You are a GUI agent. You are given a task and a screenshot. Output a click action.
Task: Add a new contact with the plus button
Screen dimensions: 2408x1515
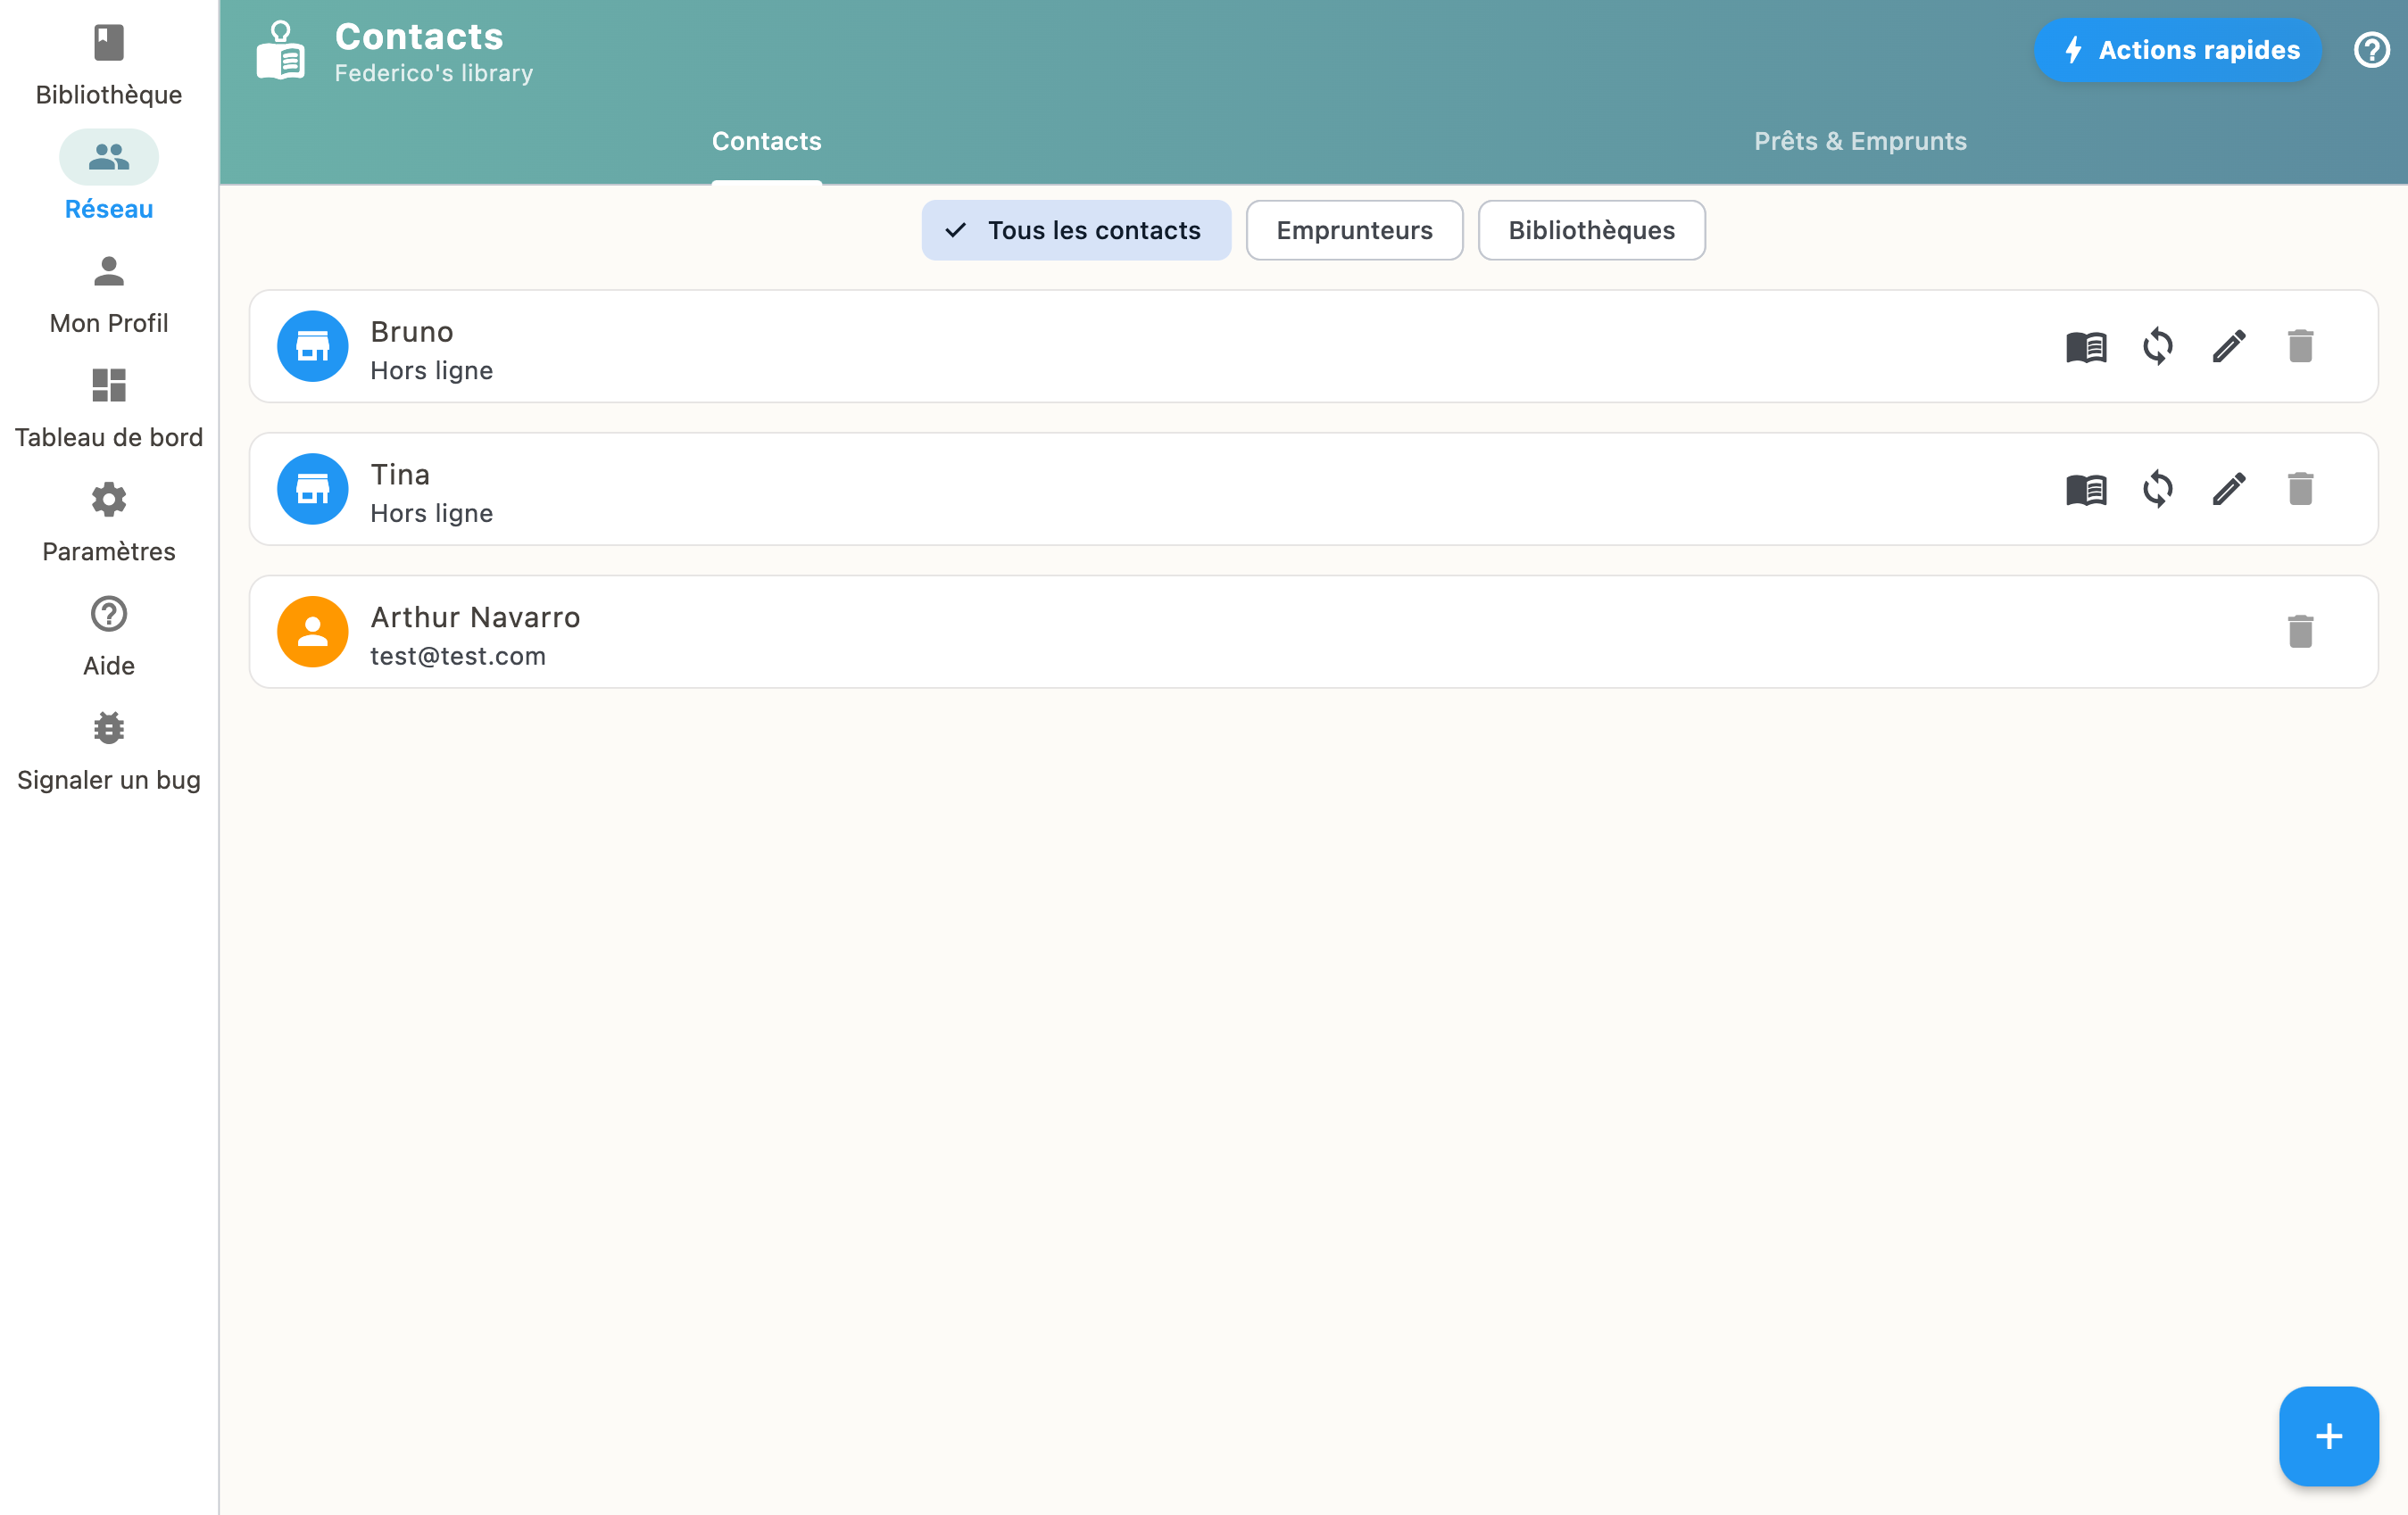pyautogui.click(x=2328, y=1436)
